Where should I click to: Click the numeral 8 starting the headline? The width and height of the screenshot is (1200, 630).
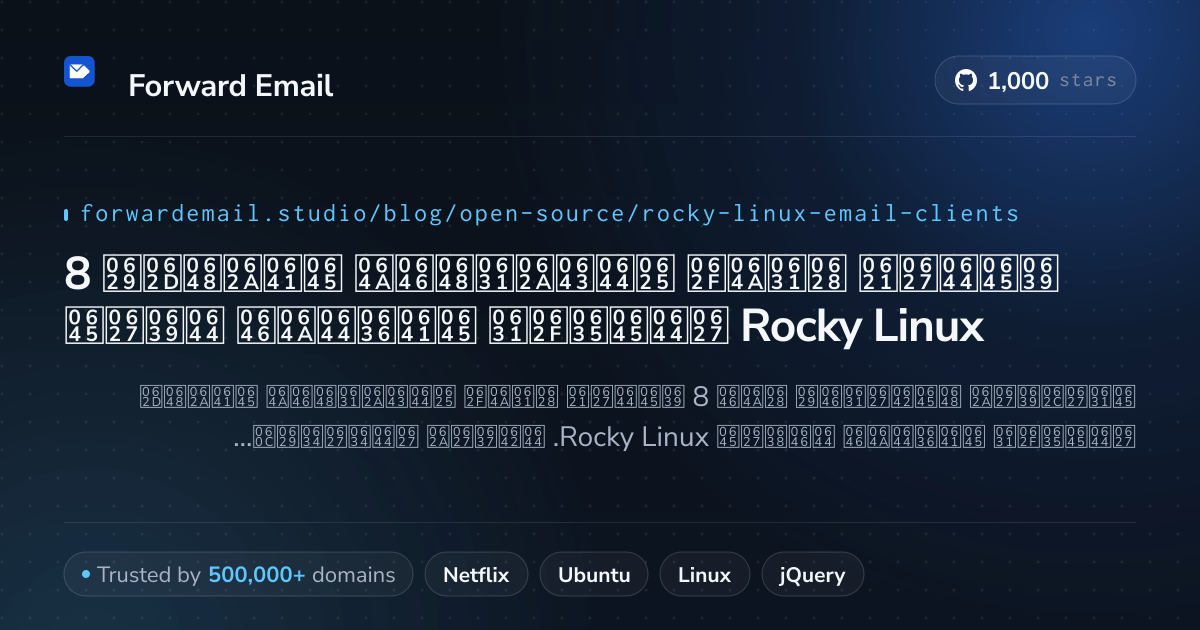78,272
